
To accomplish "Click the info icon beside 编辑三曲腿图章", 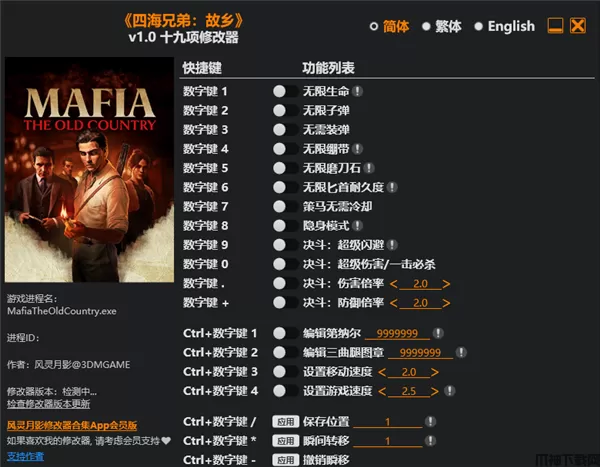I will [x=461, y=352].
